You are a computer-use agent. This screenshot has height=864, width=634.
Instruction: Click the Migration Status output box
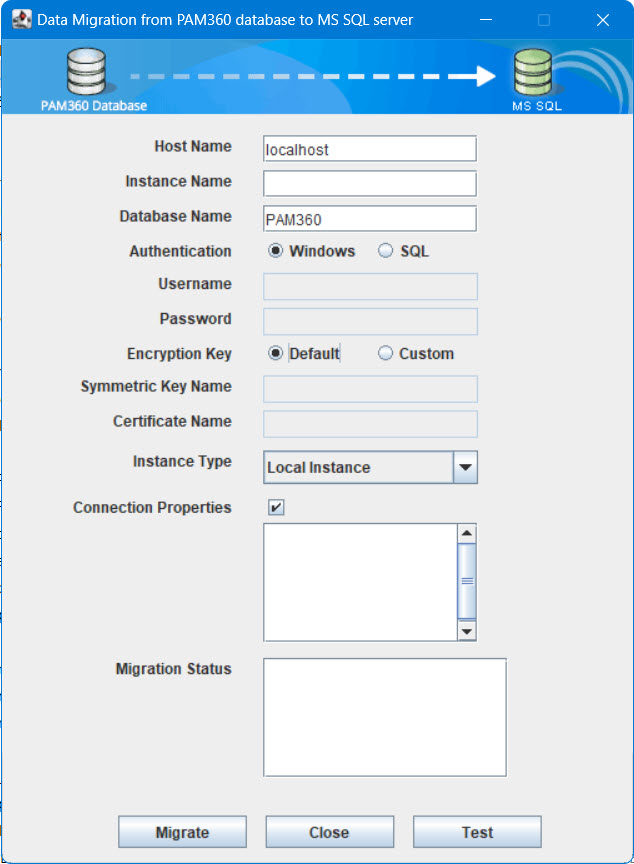click(384, 717)
